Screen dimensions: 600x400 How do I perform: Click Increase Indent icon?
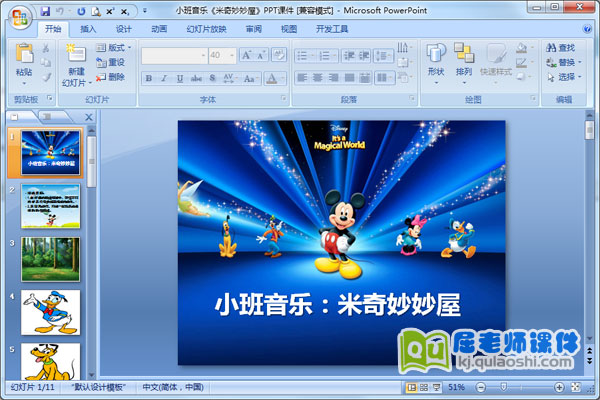pos(364,56)
